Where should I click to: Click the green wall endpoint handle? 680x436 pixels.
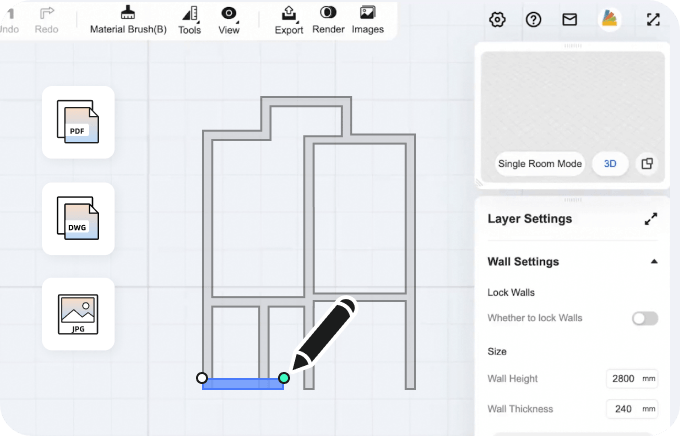click(284, 378)
